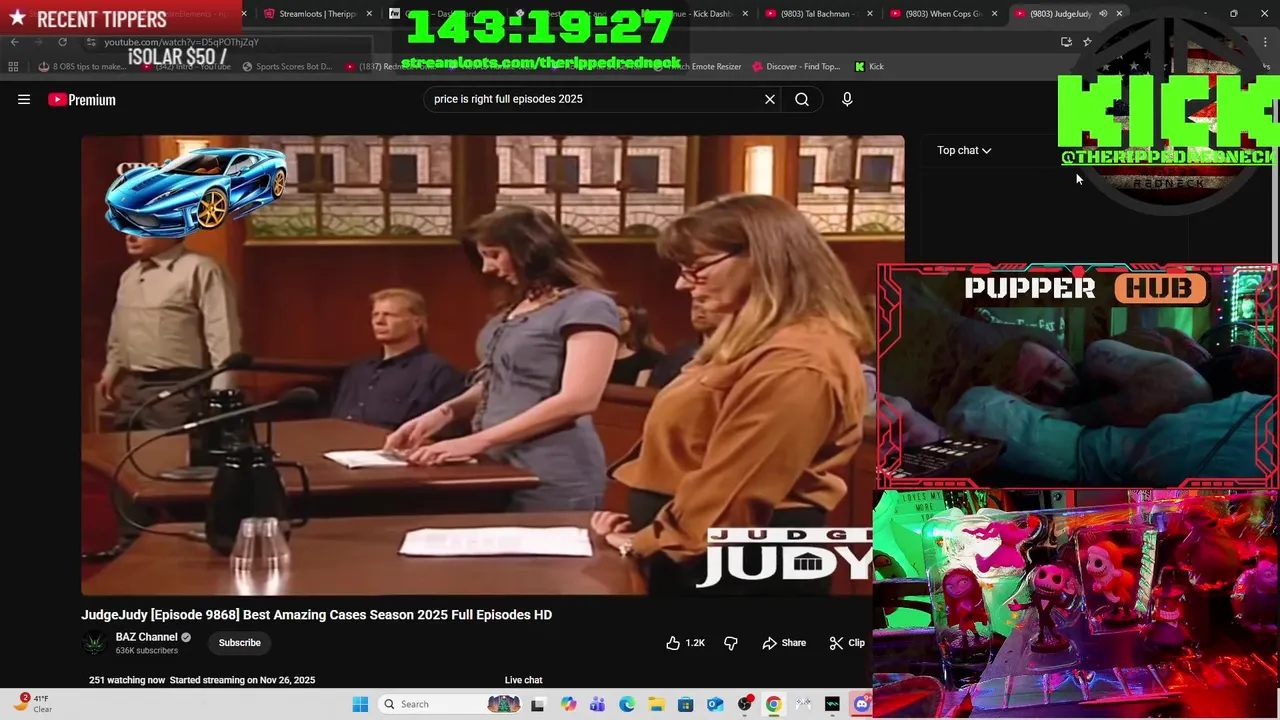Open the Kick bookmark

click(x=869, y=67)
